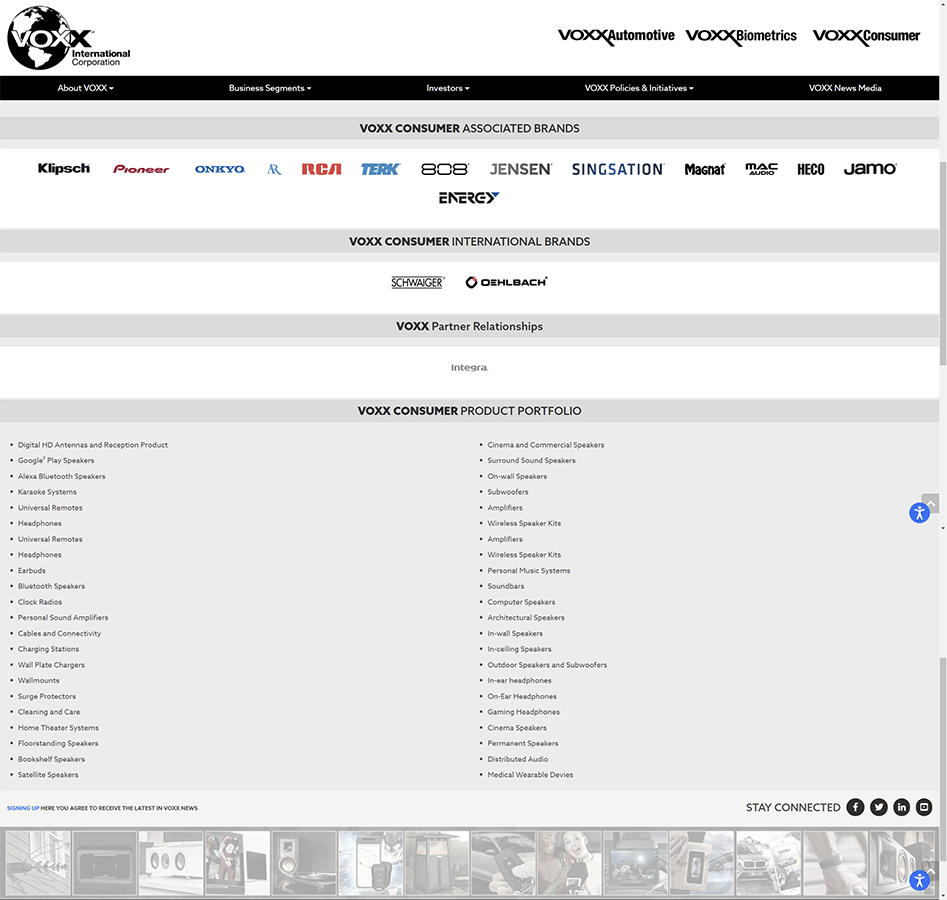
Task: Click the HECO brand logo
Action: pos(811,169)
